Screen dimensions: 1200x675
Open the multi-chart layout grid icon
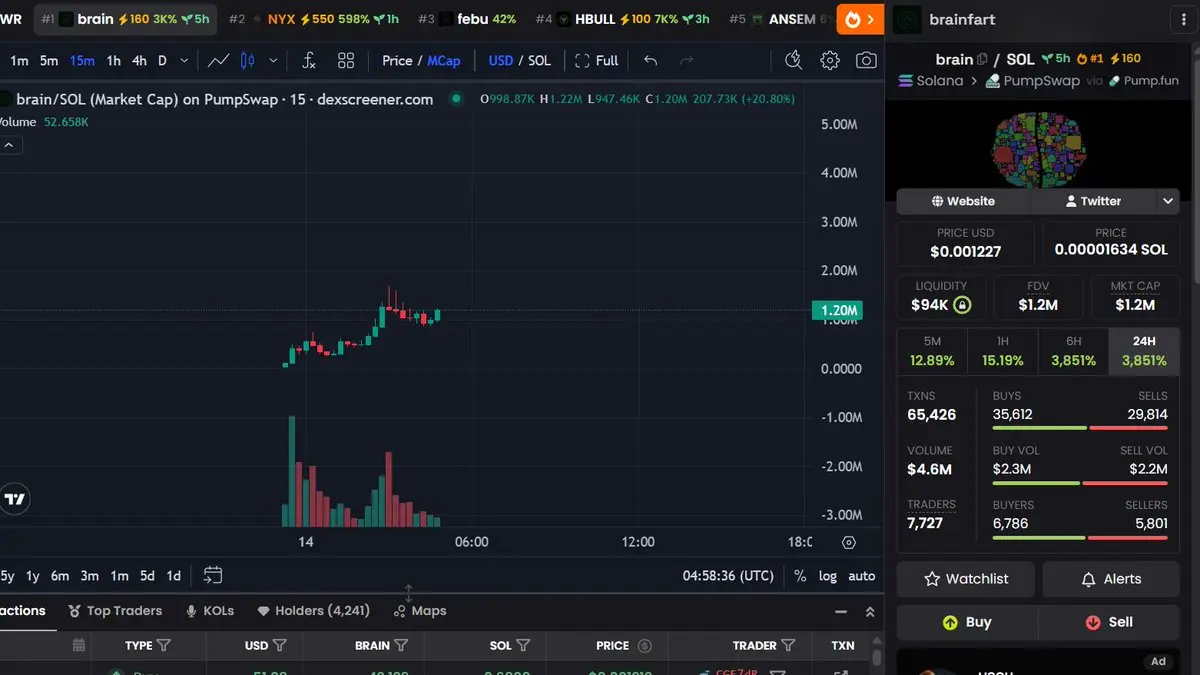[x=346, y=60]
